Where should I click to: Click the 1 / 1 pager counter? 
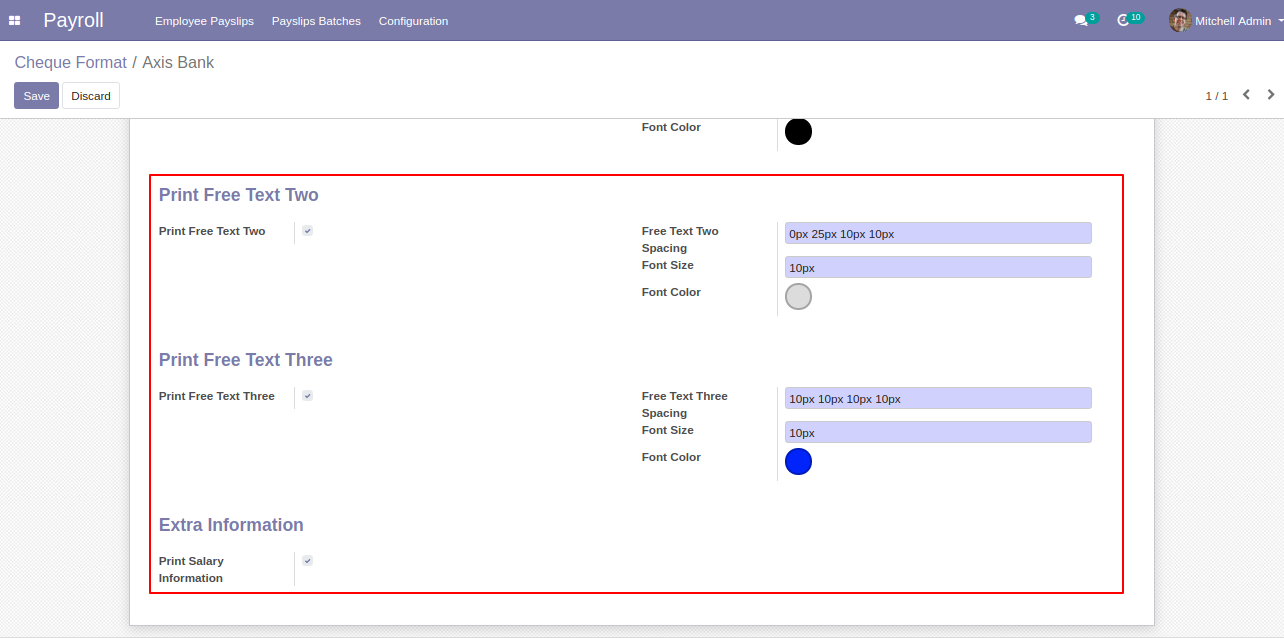(1216, 96)
